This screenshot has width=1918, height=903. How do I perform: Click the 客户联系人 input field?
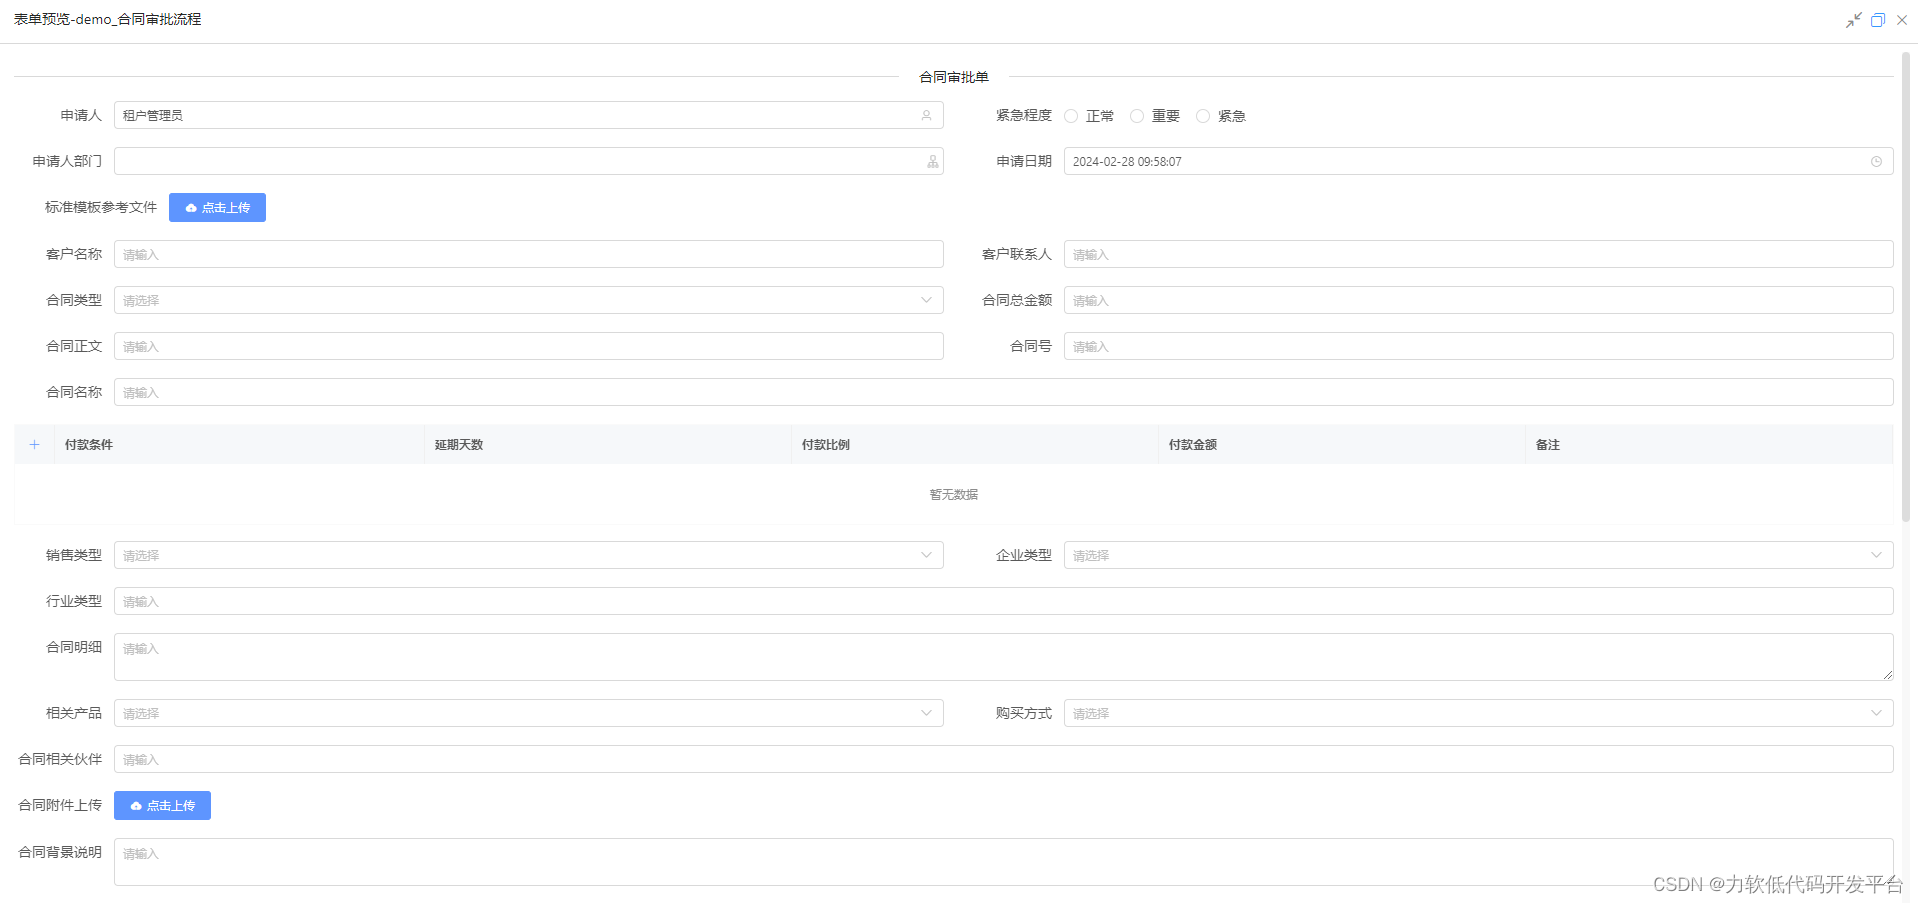coord(1478,254)
